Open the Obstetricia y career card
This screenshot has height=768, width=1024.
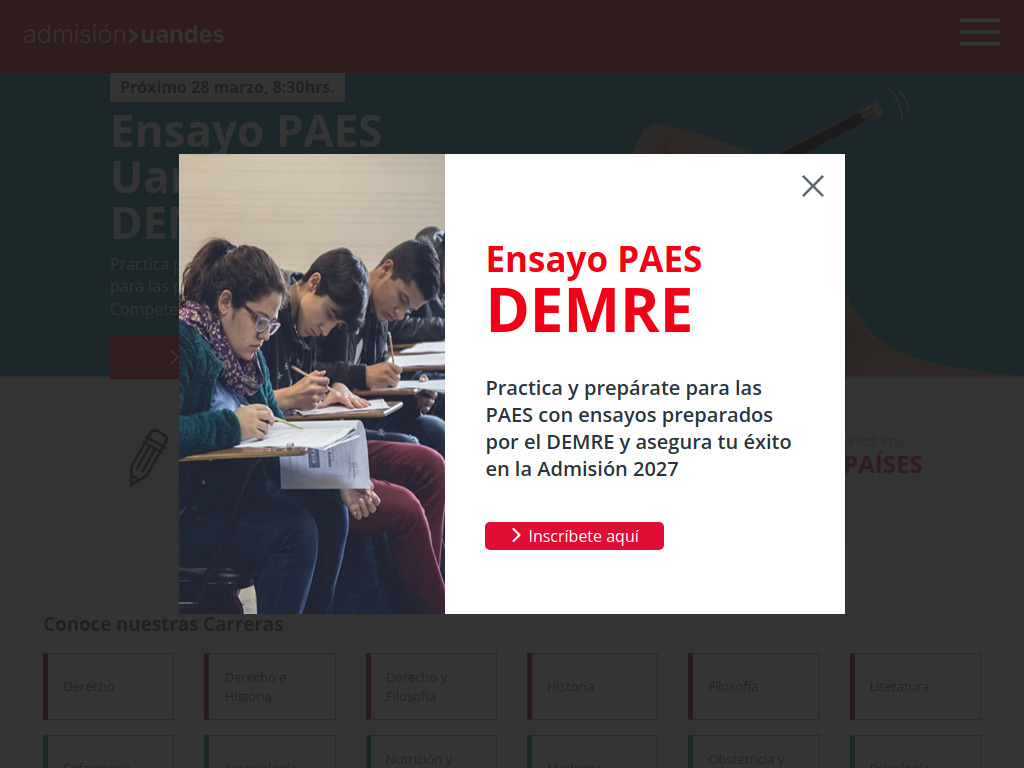[754, 752]
